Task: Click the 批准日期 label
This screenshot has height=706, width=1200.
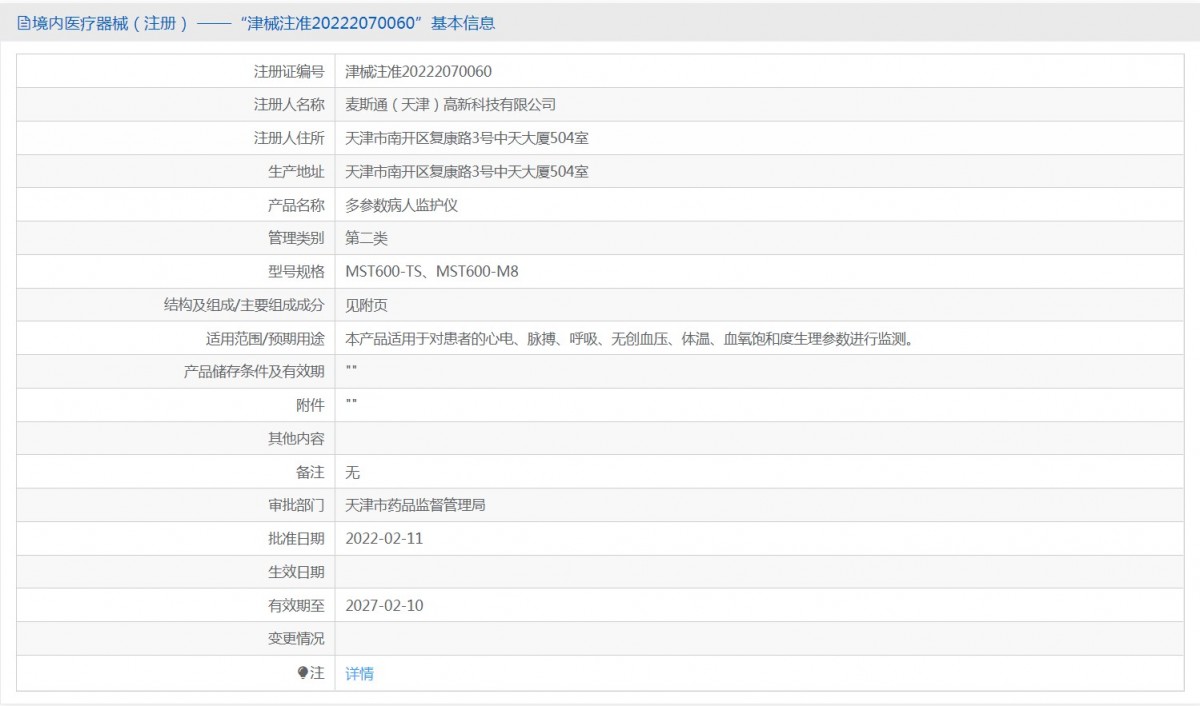Action: click(x=296, y=538)
